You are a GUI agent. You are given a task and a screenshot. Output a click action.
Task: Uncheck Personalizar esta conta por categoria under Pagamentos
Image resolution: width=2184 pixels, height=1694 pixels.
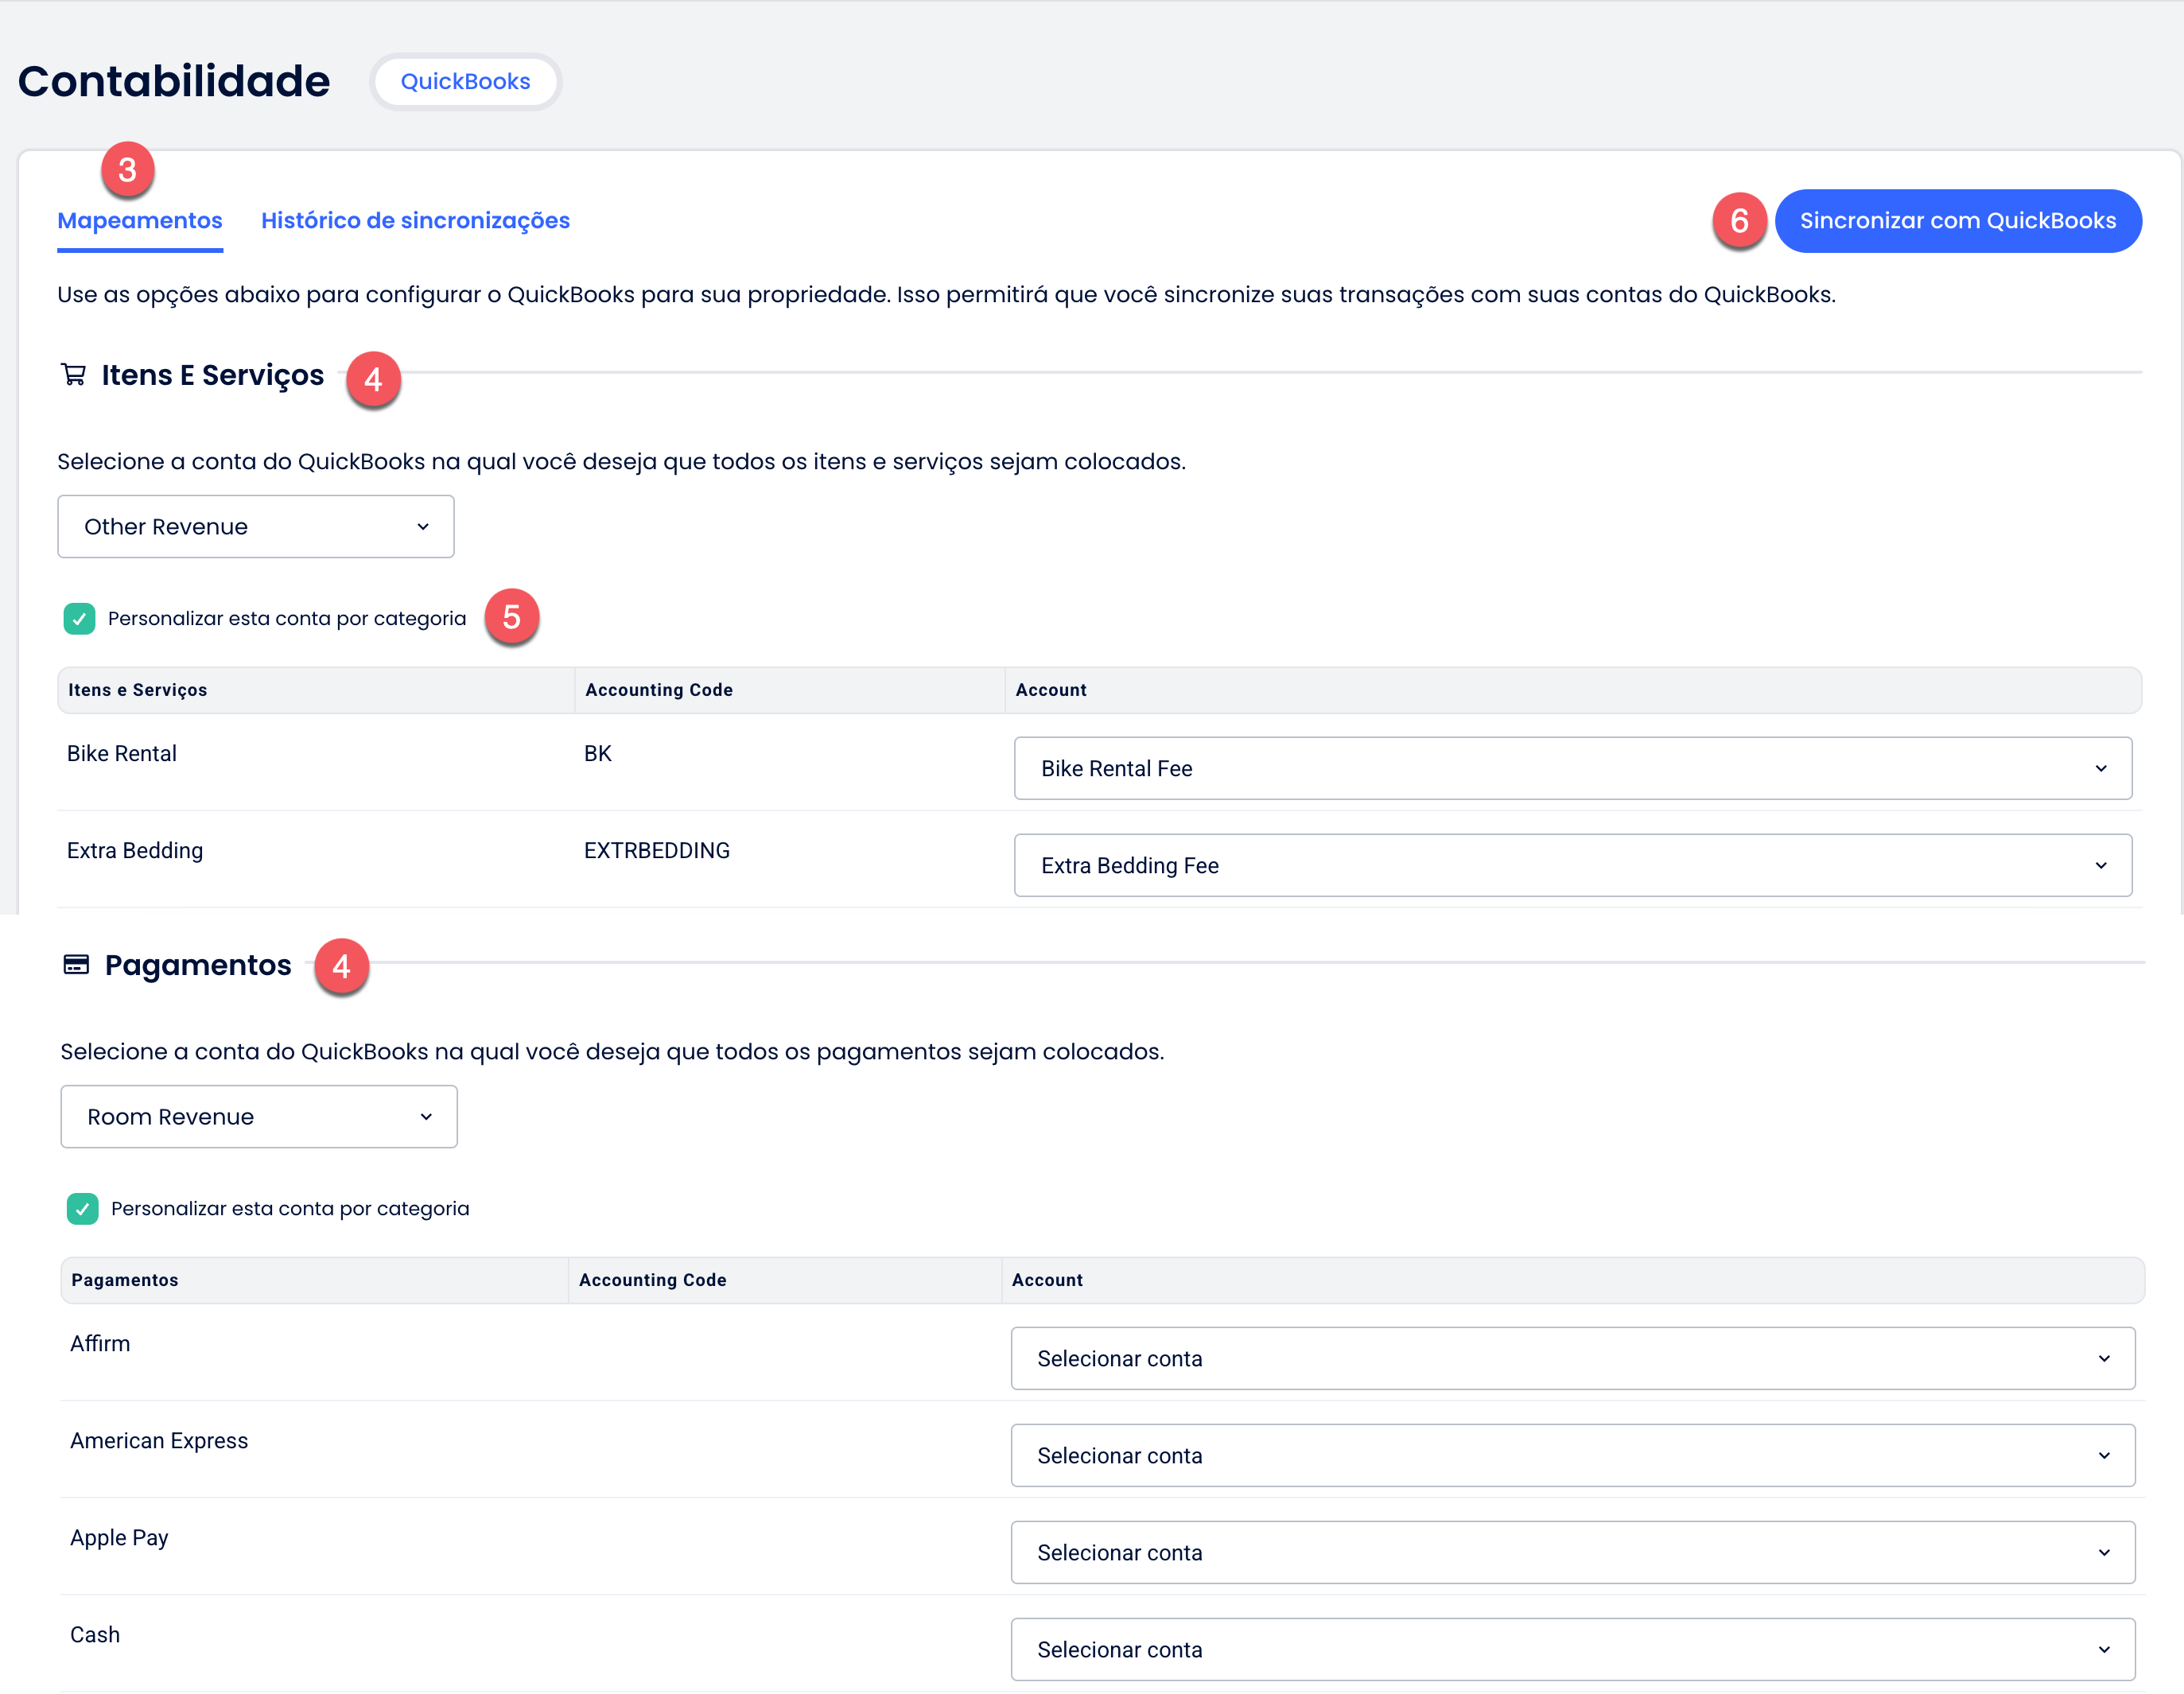pos(83,1209)
